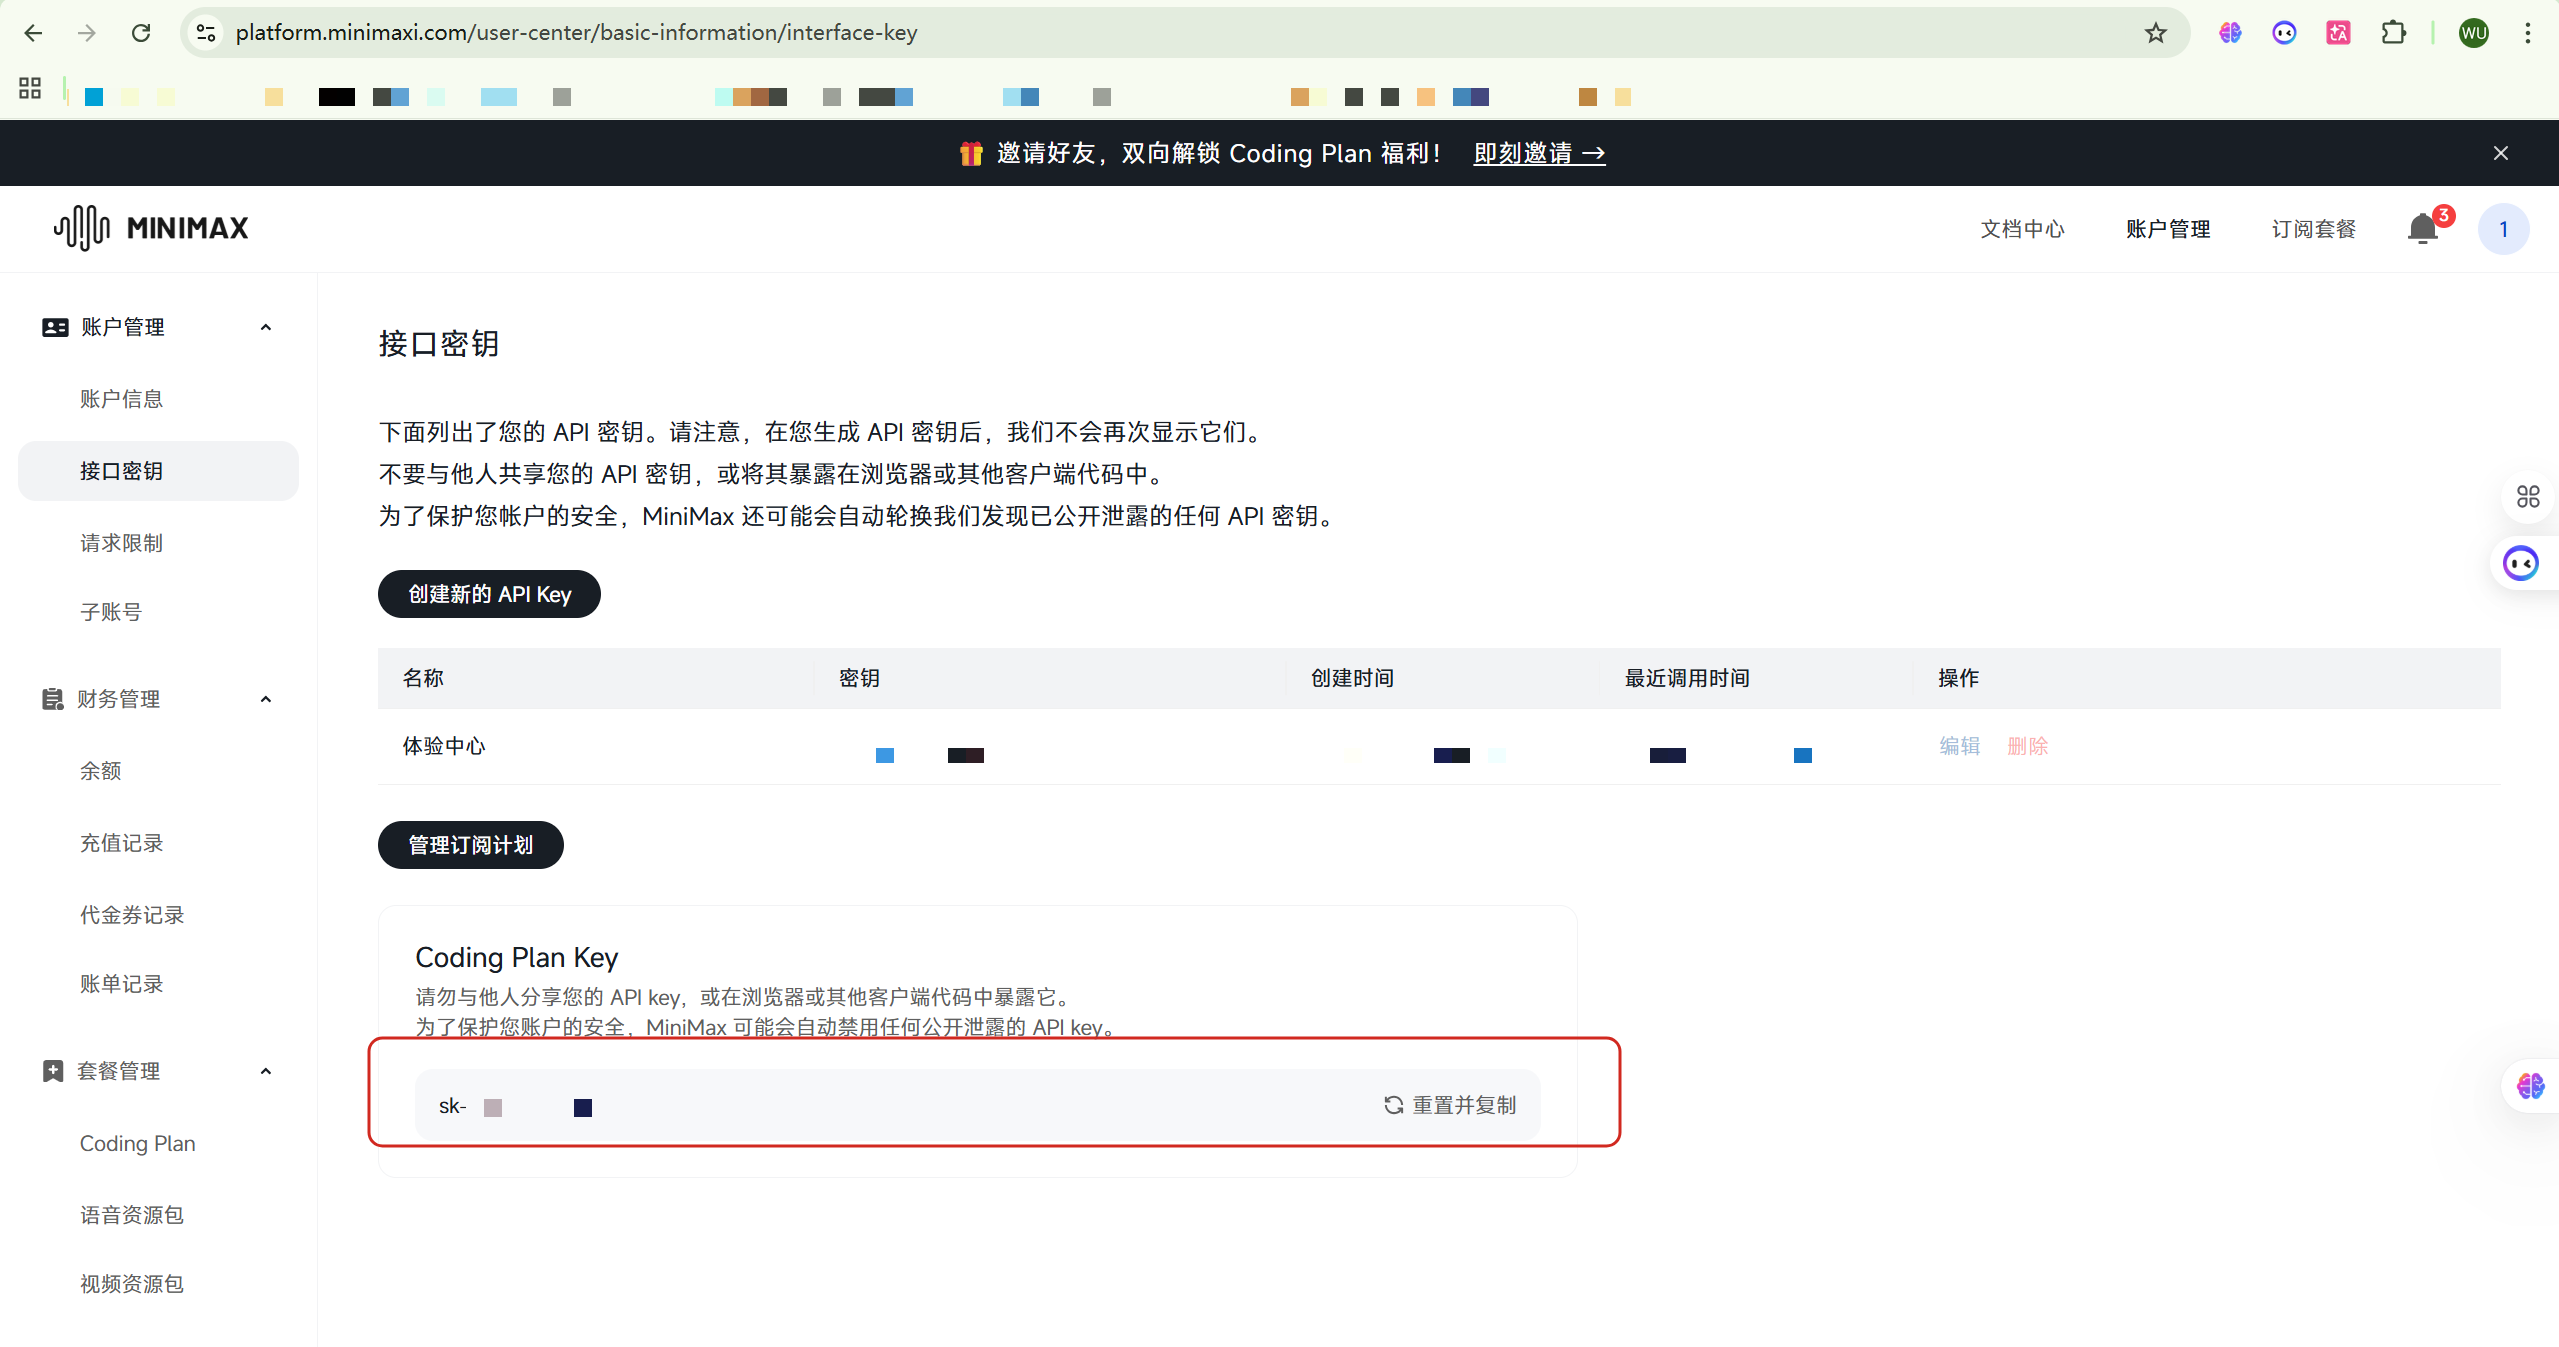The width and height of the screenshot is (2559, 1347).
Task: Open the notification bell with 3 badge
Action: click(x=2422, y=229)
